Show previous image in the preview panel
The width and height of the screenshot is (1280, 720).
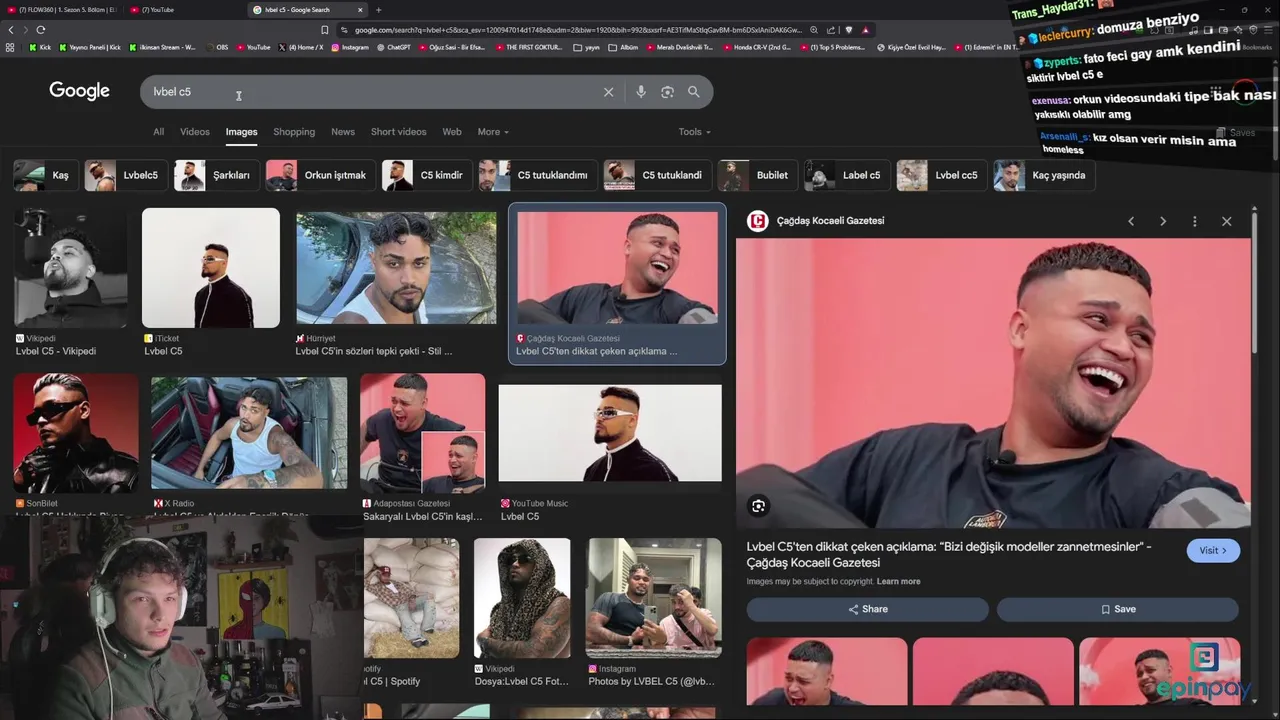[1131, 221]
